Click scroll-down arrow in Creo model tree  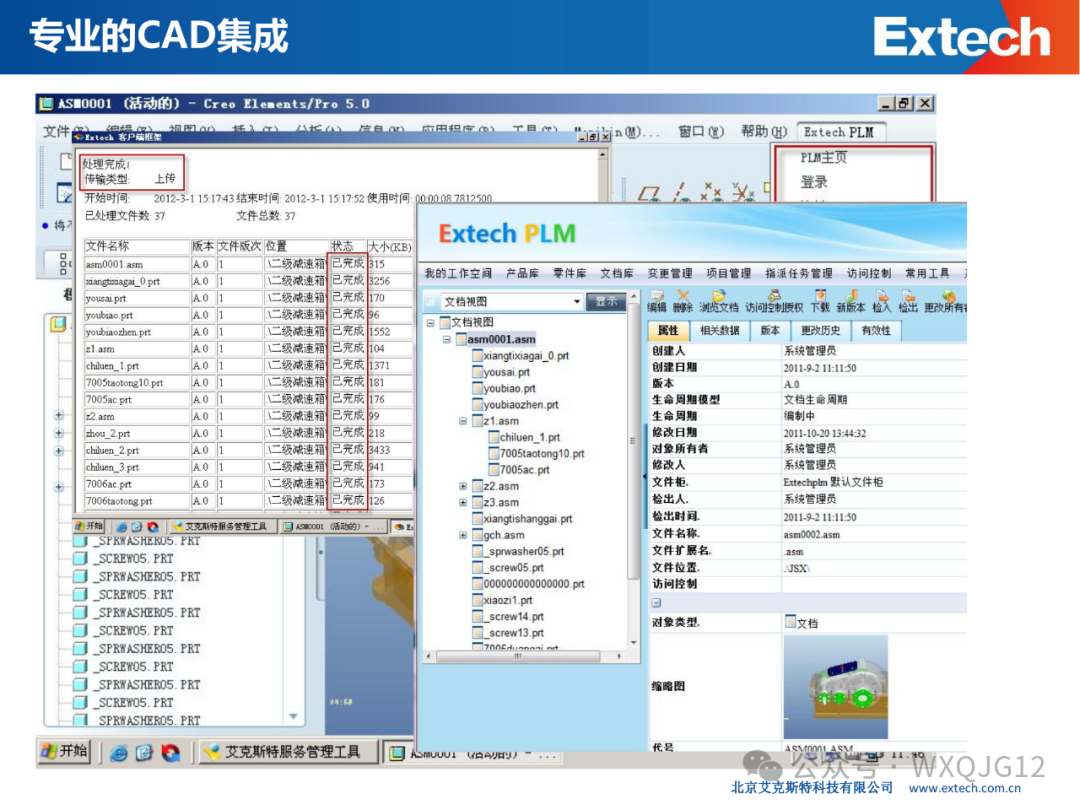point(293,716)
